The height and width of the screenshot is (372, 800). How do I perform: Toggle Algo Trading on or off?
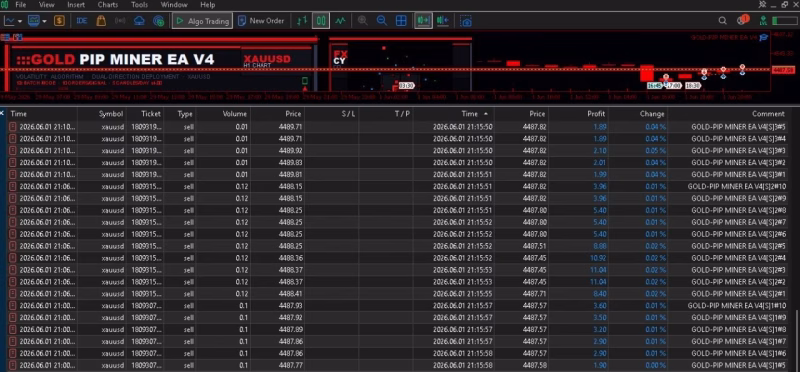click(x=203, y=21)
